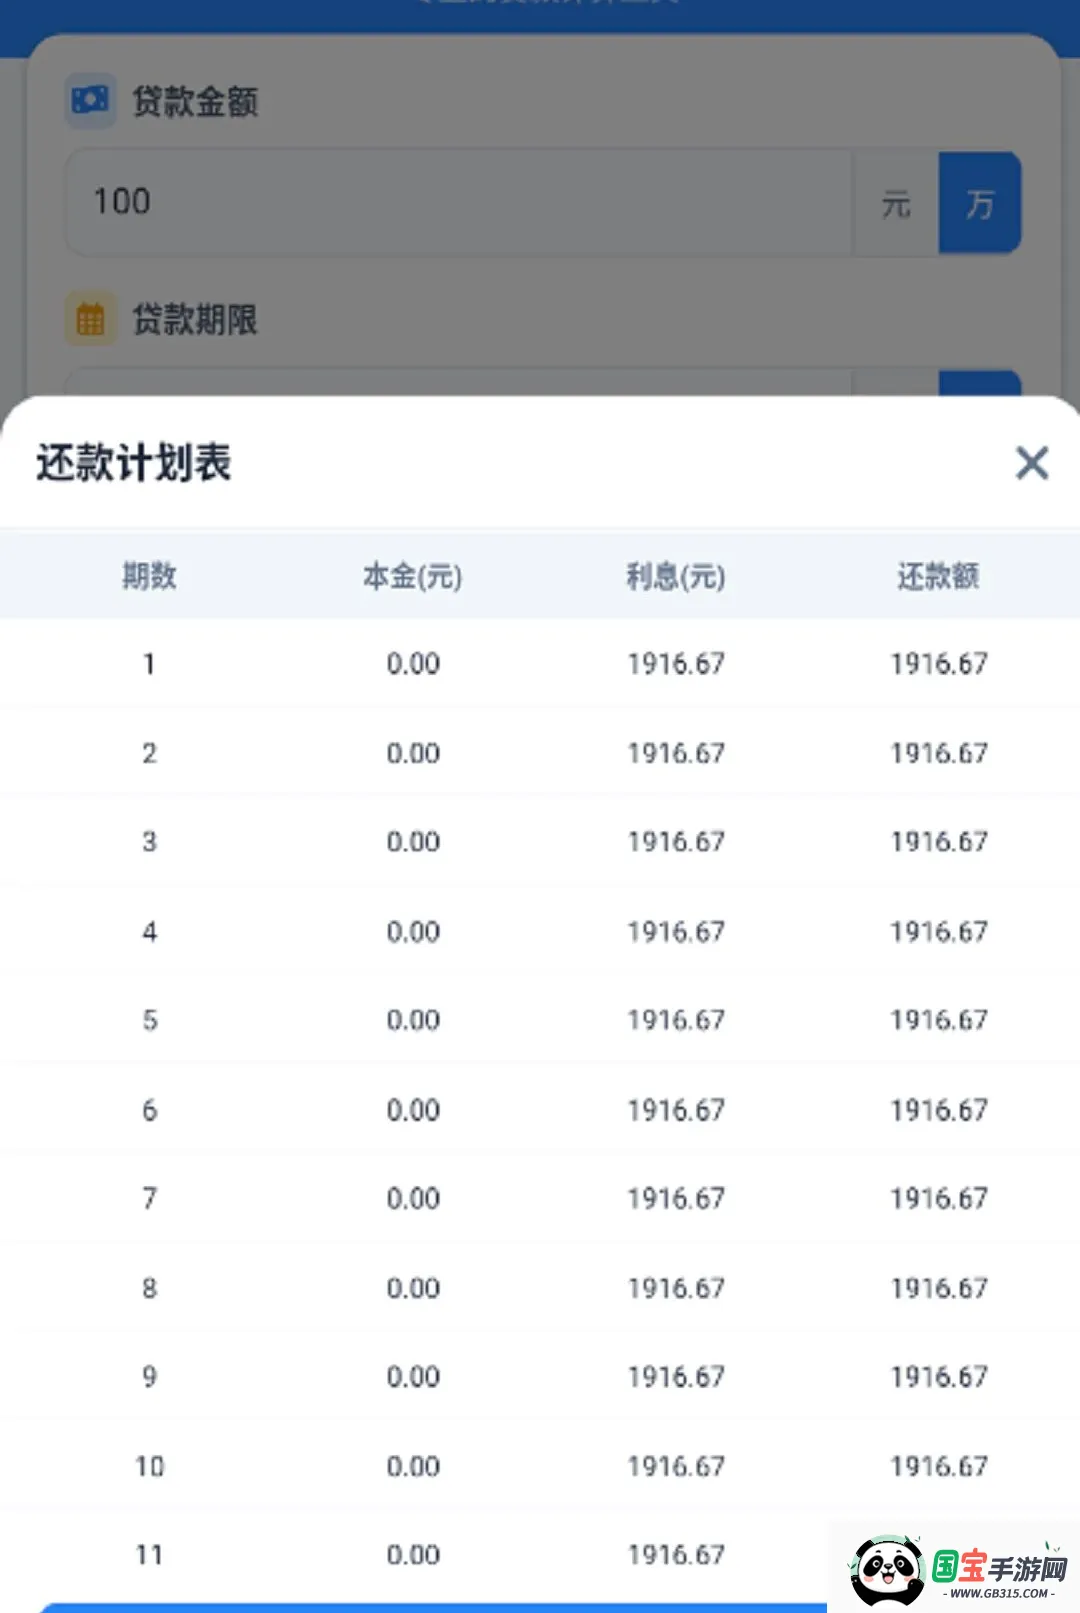Click principal 0.00 in period 9 row

[x=413, y=1377]
